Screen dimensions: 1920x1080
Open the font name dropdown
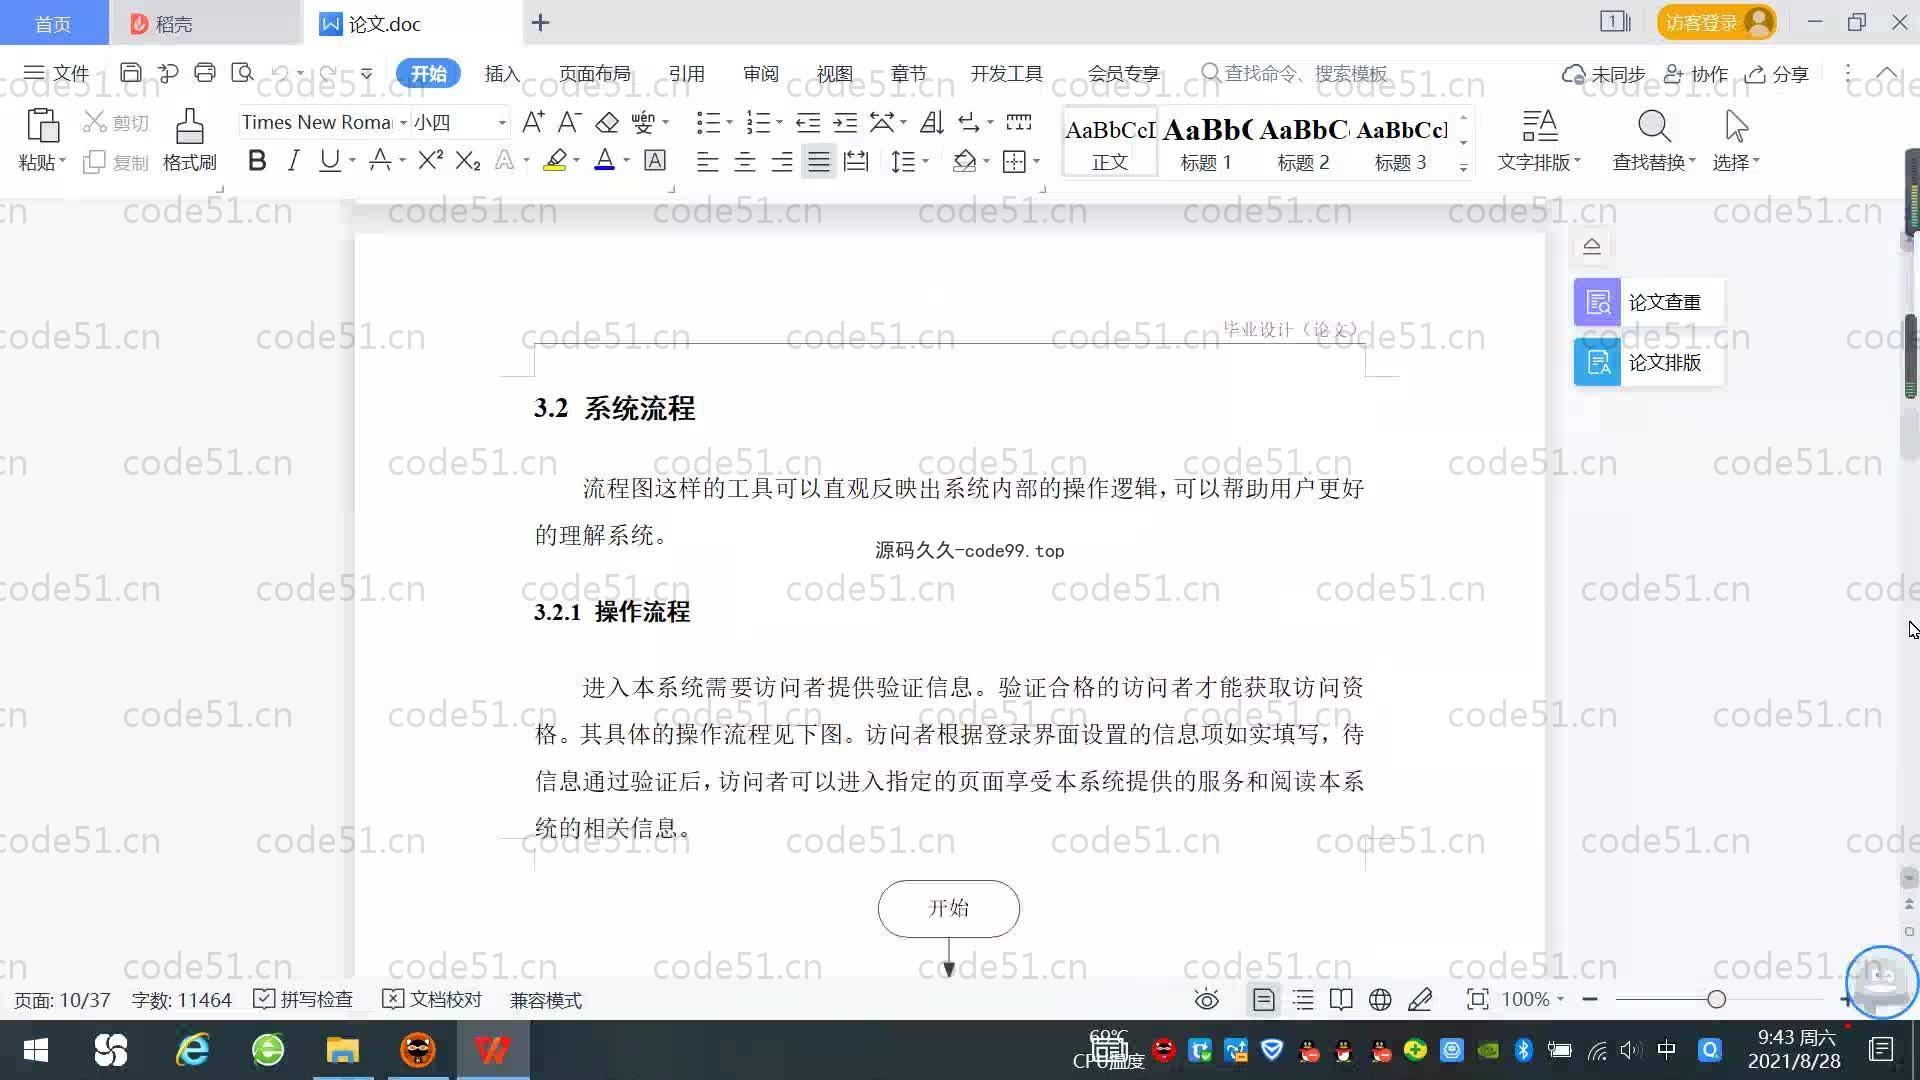point(403,123)
